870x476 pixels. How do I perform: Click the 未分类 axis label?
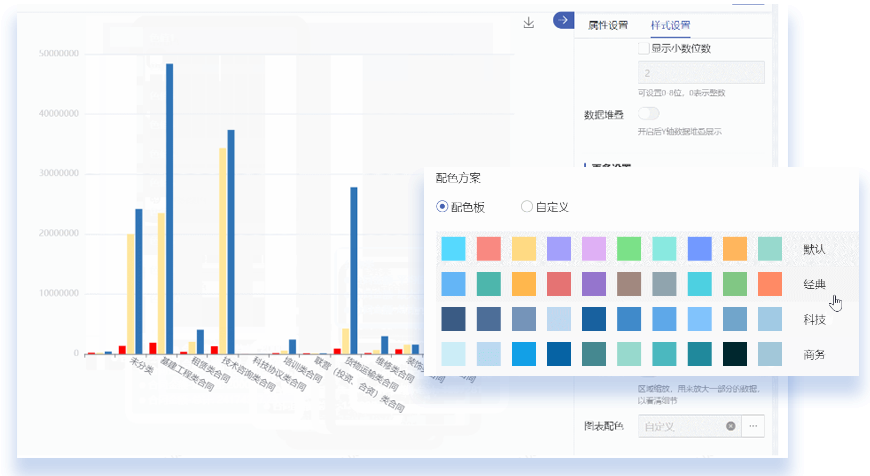141,365
